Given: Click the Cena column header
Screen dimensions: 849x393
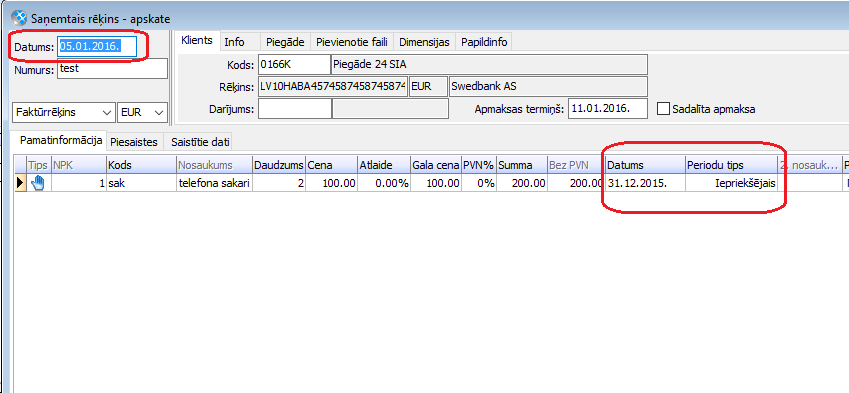Looking at the screenshot, I should coord(331,165).
